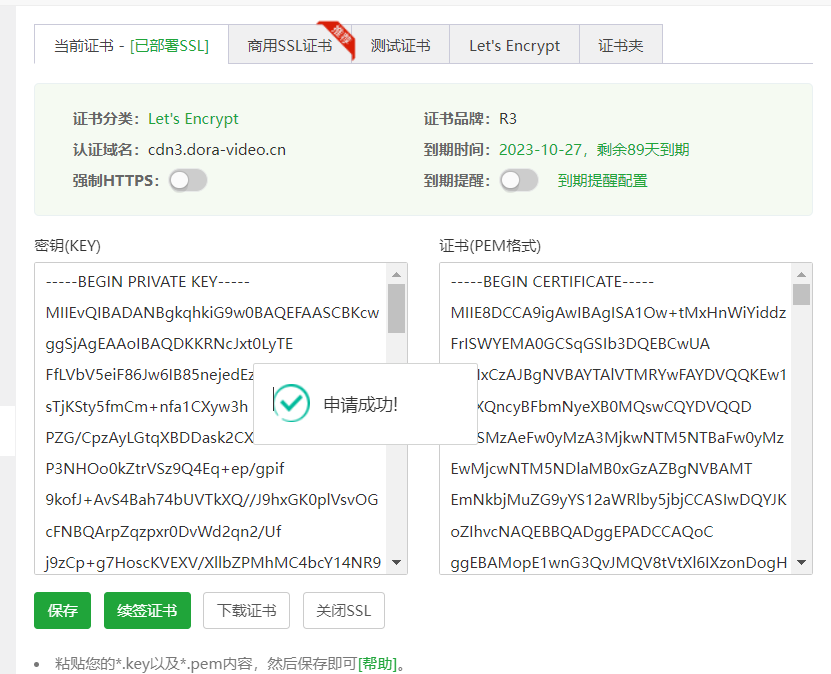Click the 下载证书 button
Screen dimensions: 831x674
pos(246,610)
